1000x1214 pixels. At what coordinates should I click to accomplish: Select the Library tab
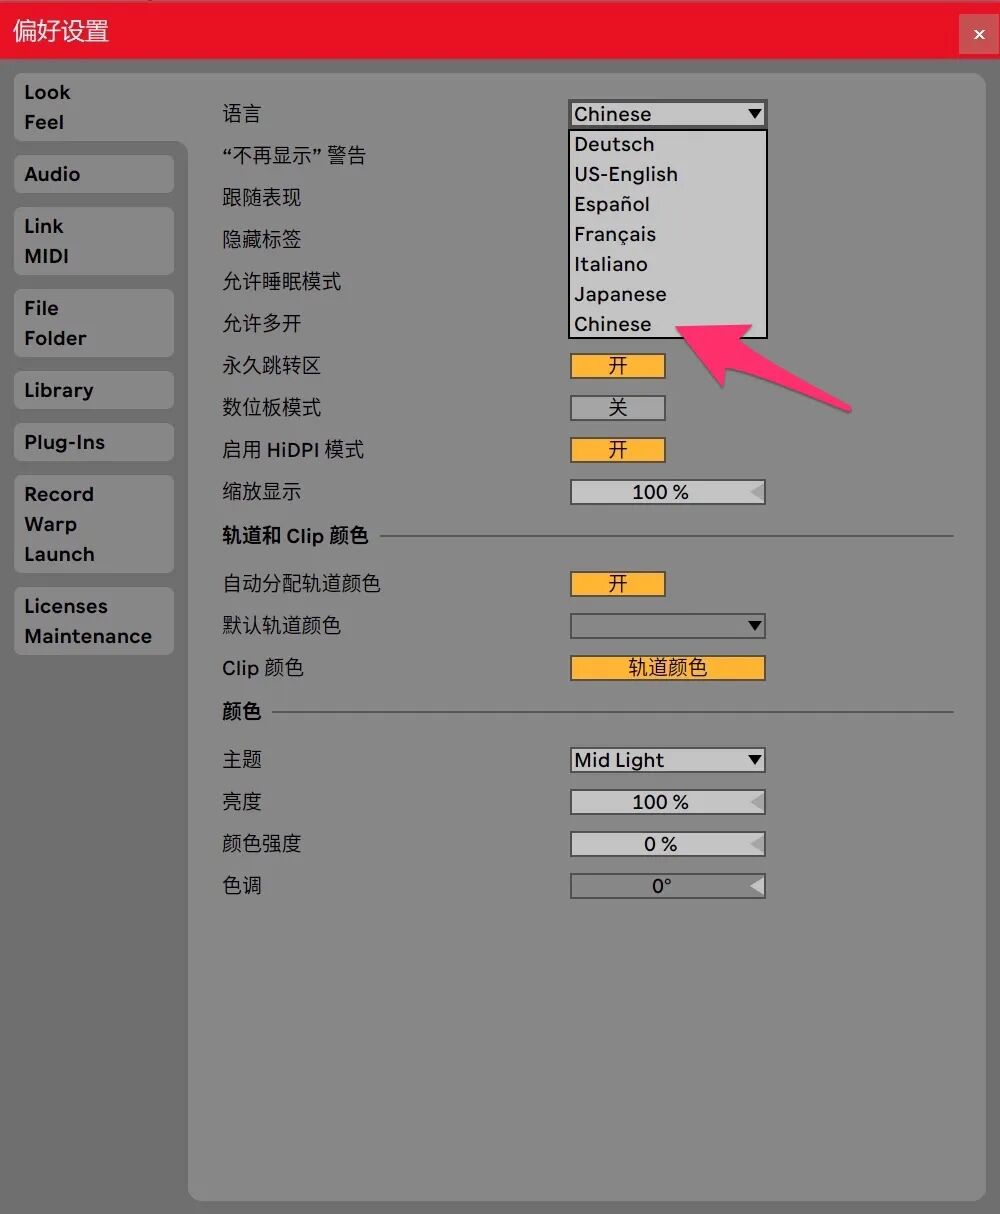tap(94, 390)
